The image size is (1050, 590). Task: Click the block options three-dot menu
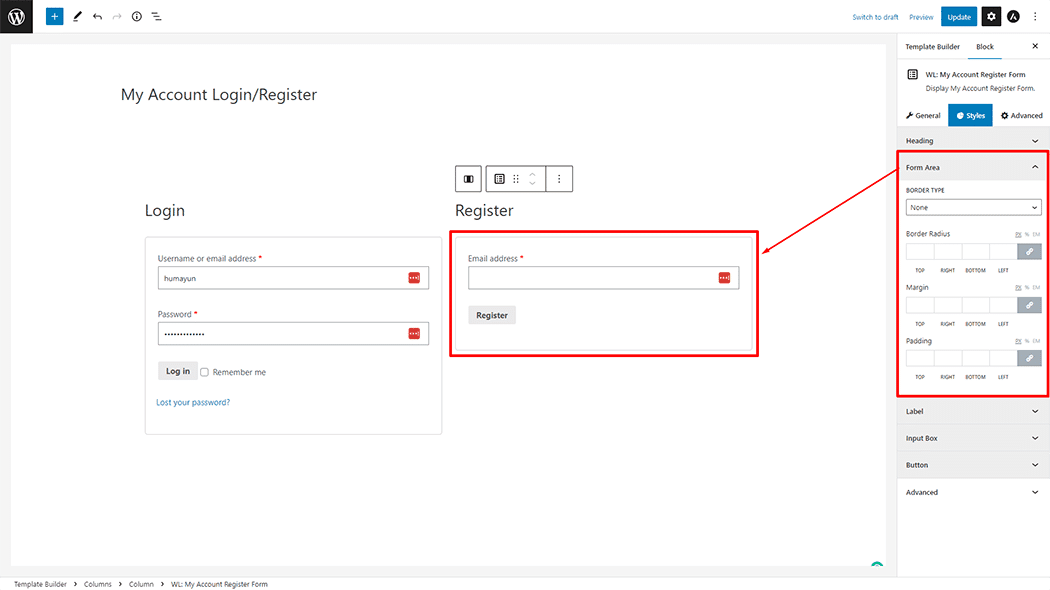pyautogui.click(x=559, y=178)
